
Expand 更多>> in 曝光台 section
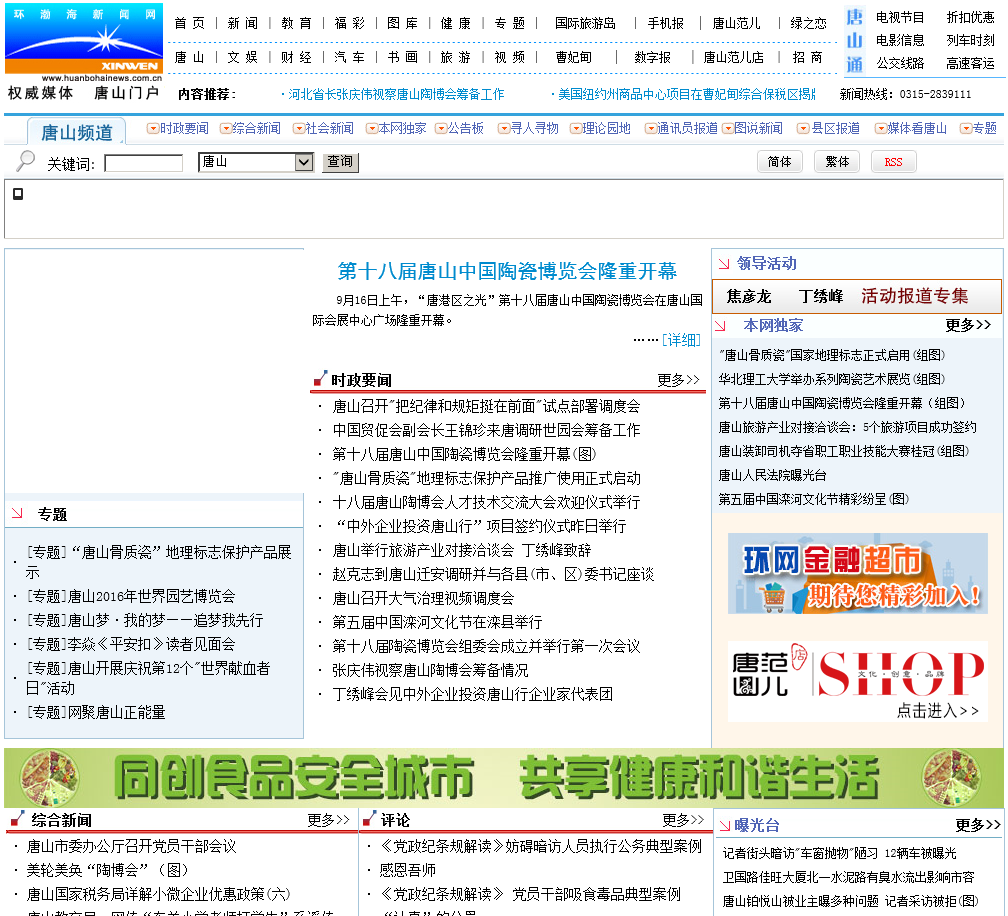tap(978, 825)
